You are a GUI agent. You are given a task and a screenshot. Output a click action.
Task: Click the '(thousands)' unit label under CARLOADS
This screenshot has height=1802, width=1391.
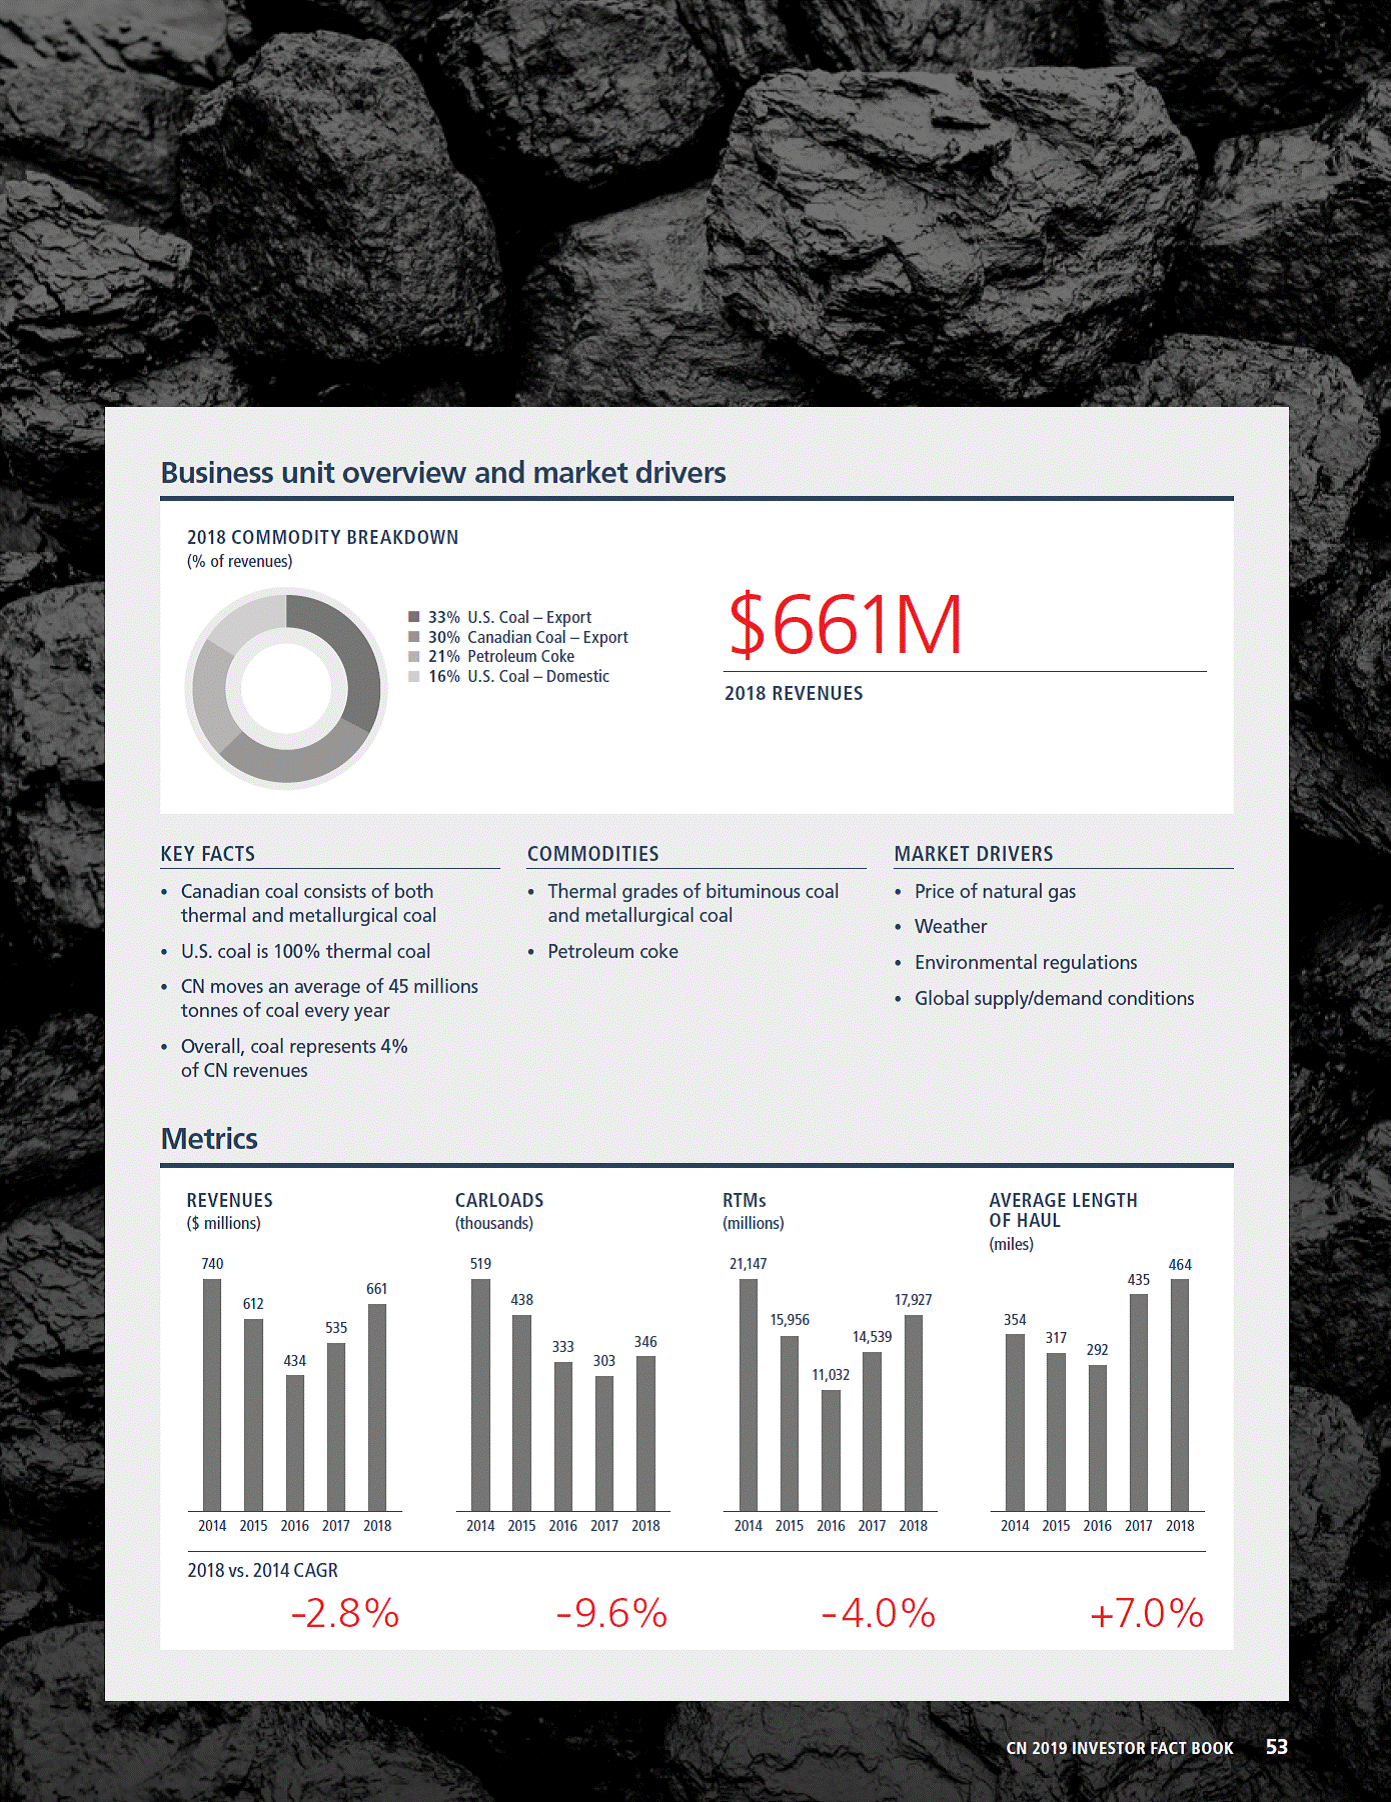click(x=494, y=1223)
